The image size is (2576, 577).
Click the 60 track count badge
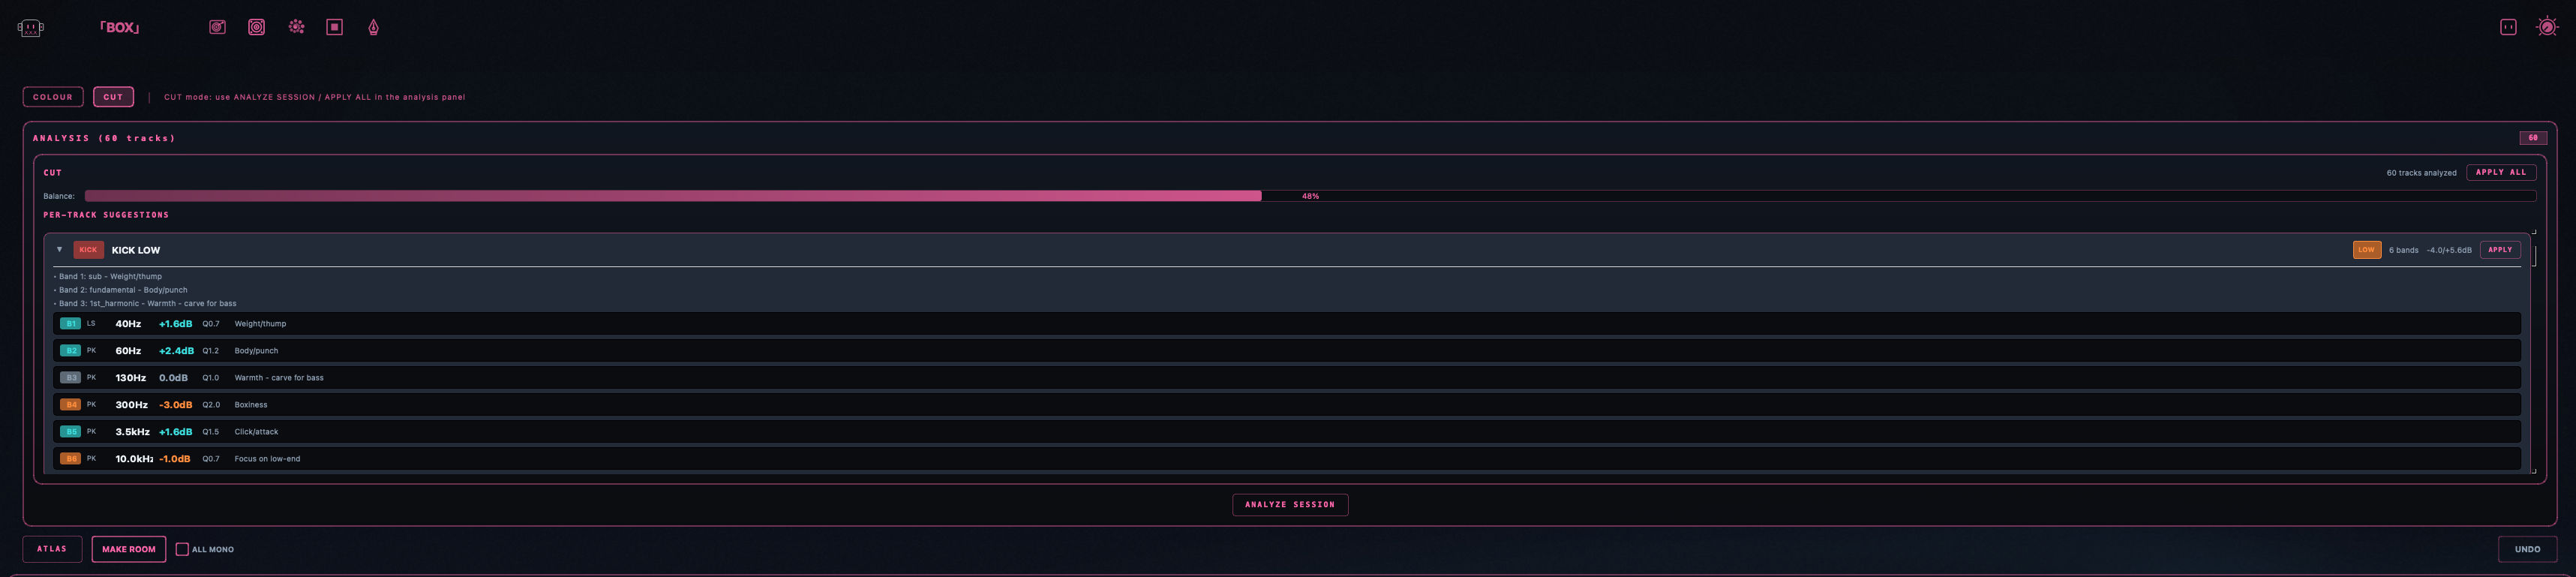(x=2533, y=138)
